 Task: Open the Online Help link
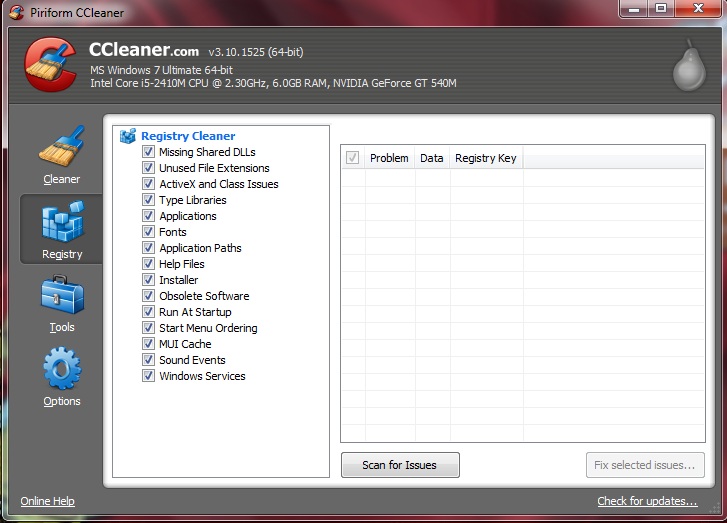pos(47,501)
